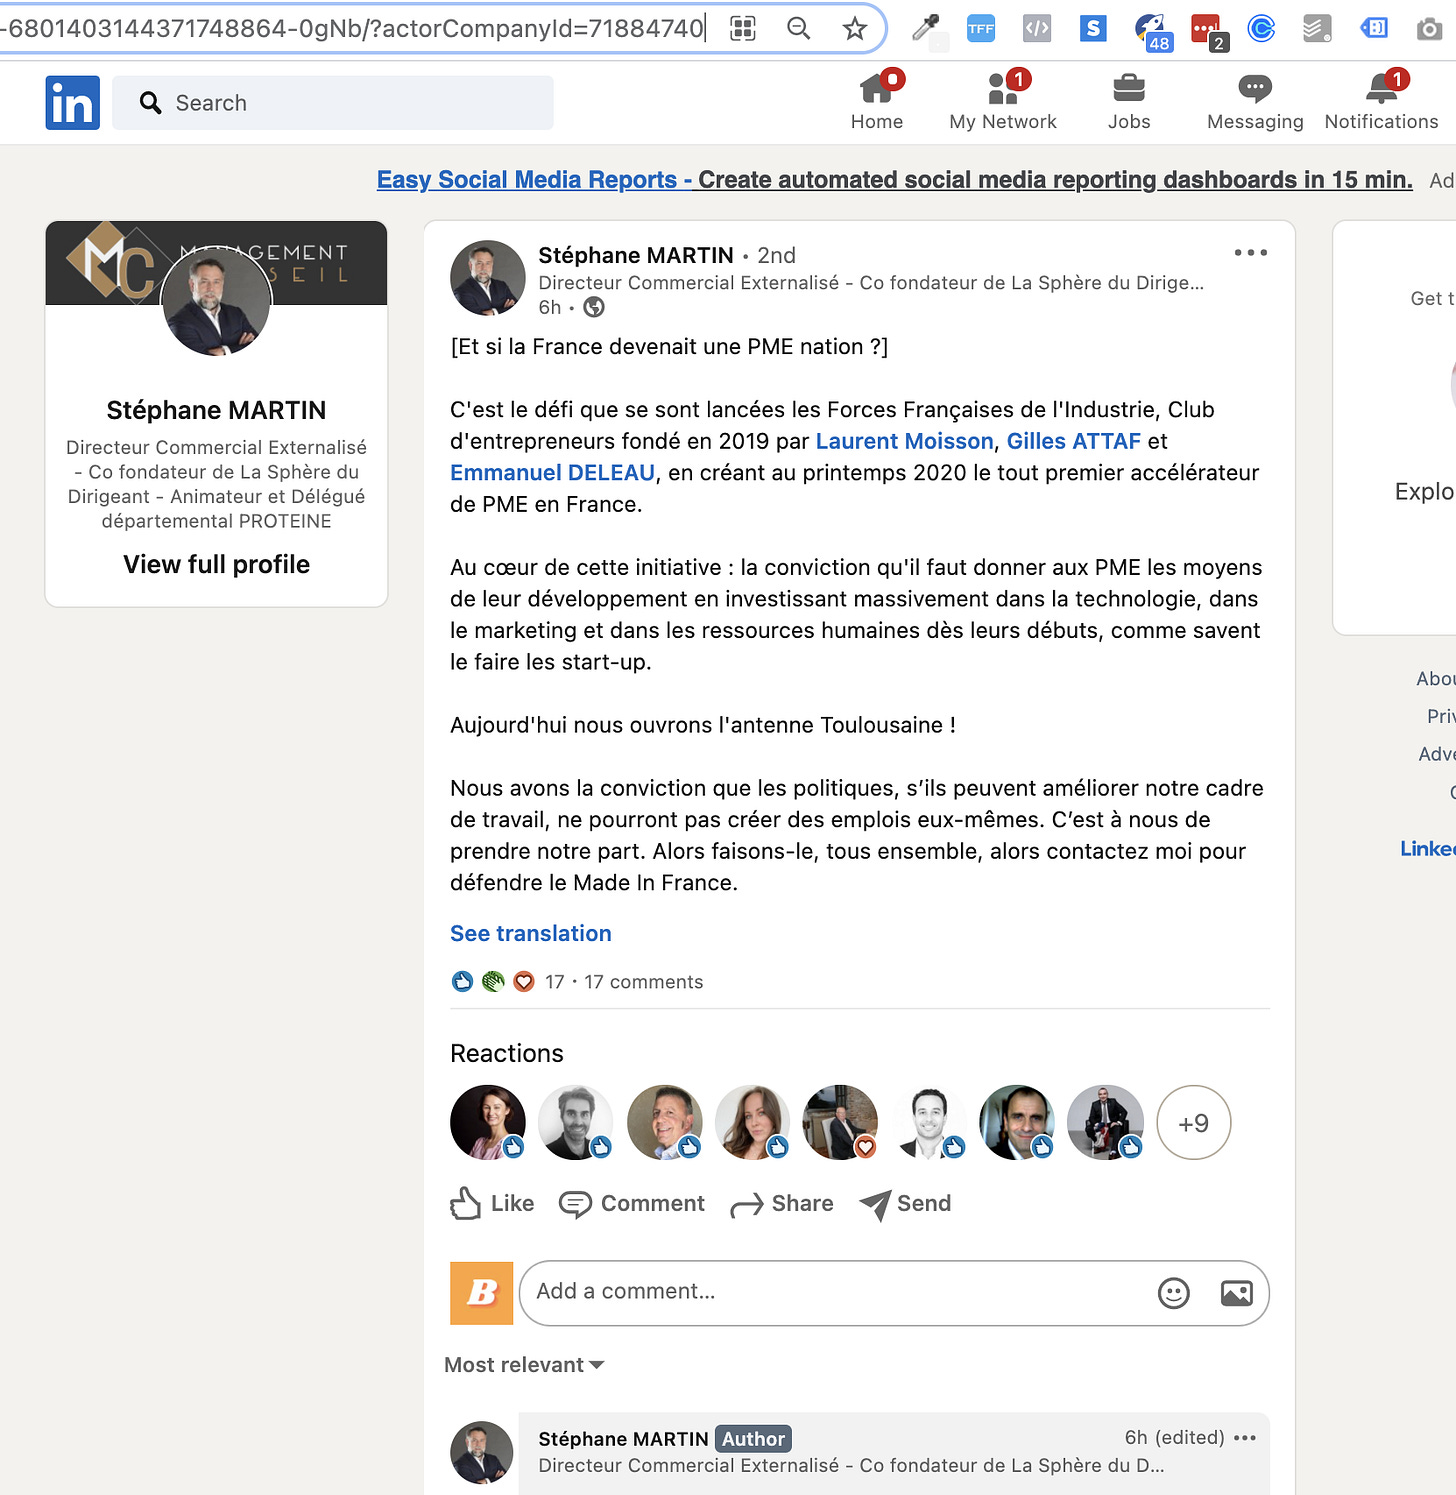Open the blue S extension icon
The width and height of the screenshot is (1456, 1495).
[x=1093, y=29]
